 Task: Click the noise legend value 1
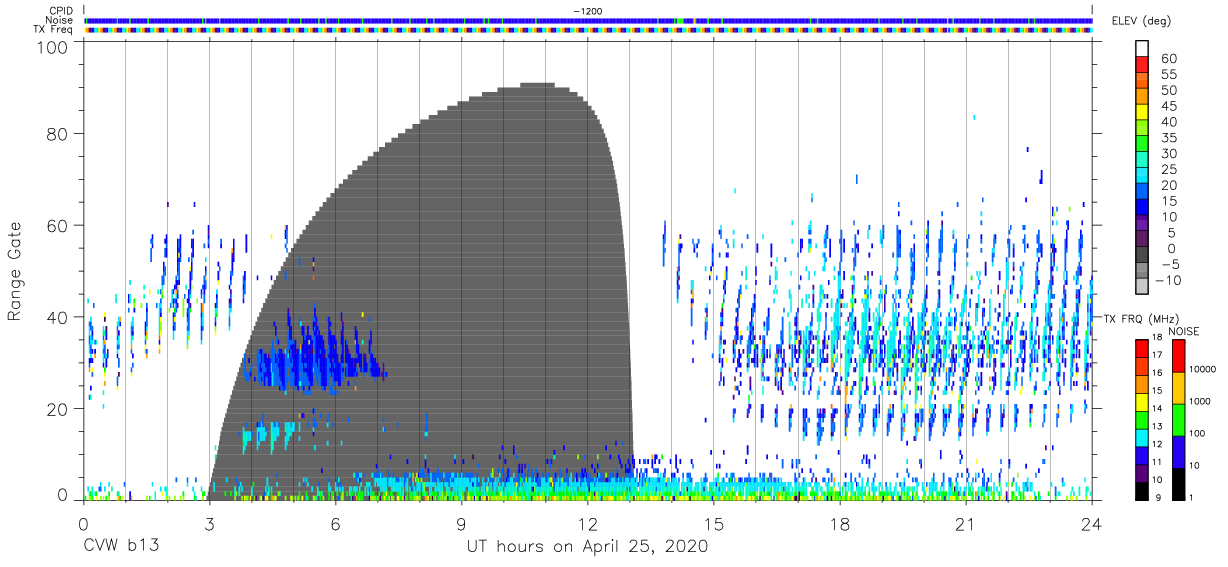click(1191, 497)
